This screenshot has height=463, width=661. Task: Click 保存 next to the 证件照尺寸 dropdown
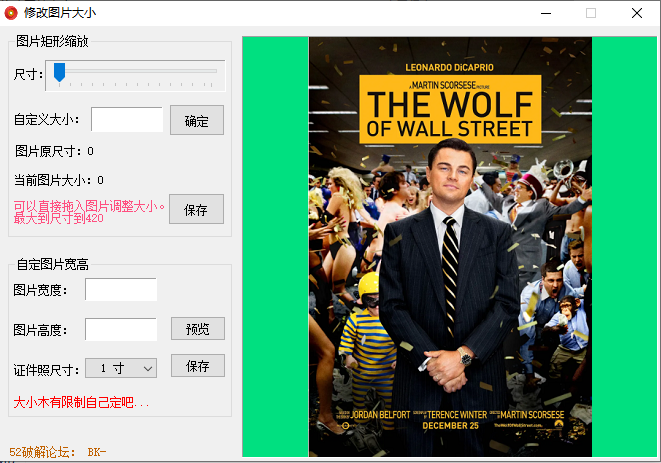198,366
